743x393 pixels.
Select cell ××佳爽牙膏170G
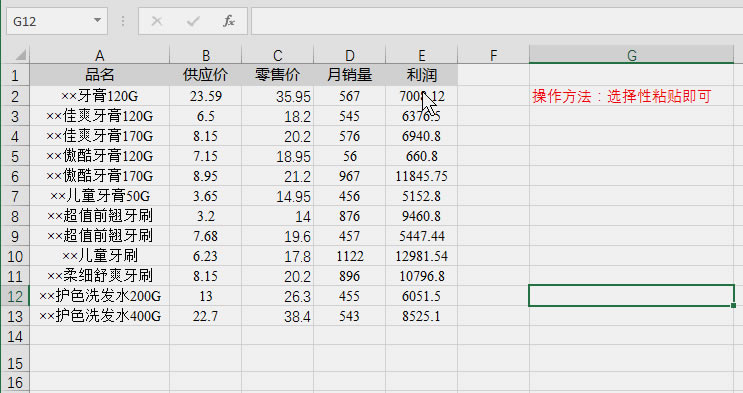click(100, 136)
